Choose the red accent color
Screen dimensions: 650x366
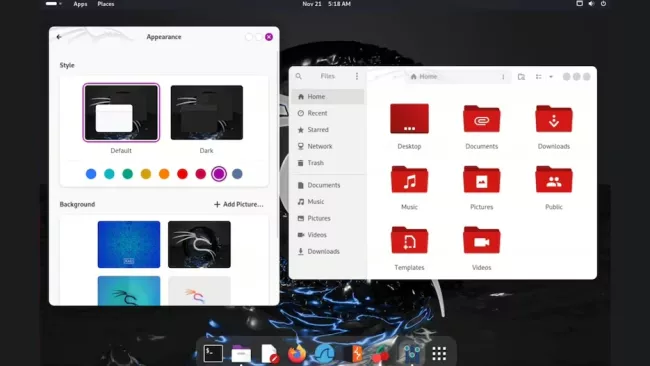(182, 174)
